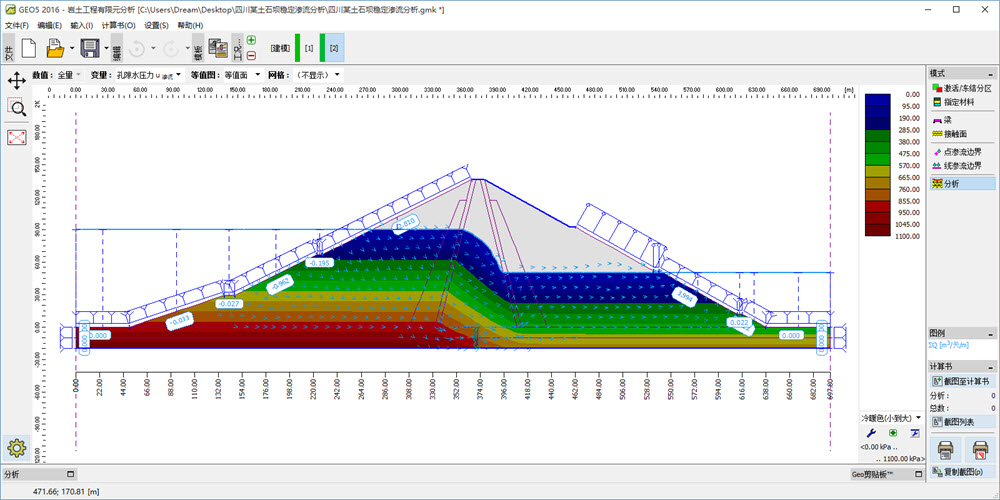The width and height of the screenshot is (1000, 500).
Task: Create a new file with the blank page icon
Action: pos(28,48)
